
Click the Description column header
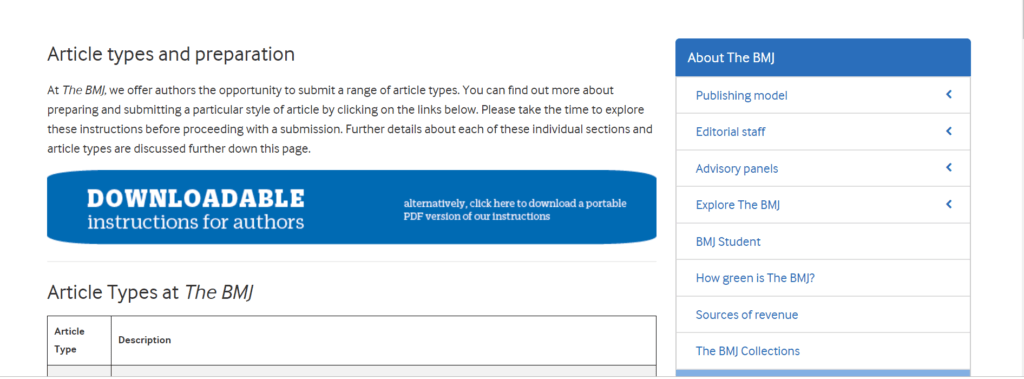144,340
